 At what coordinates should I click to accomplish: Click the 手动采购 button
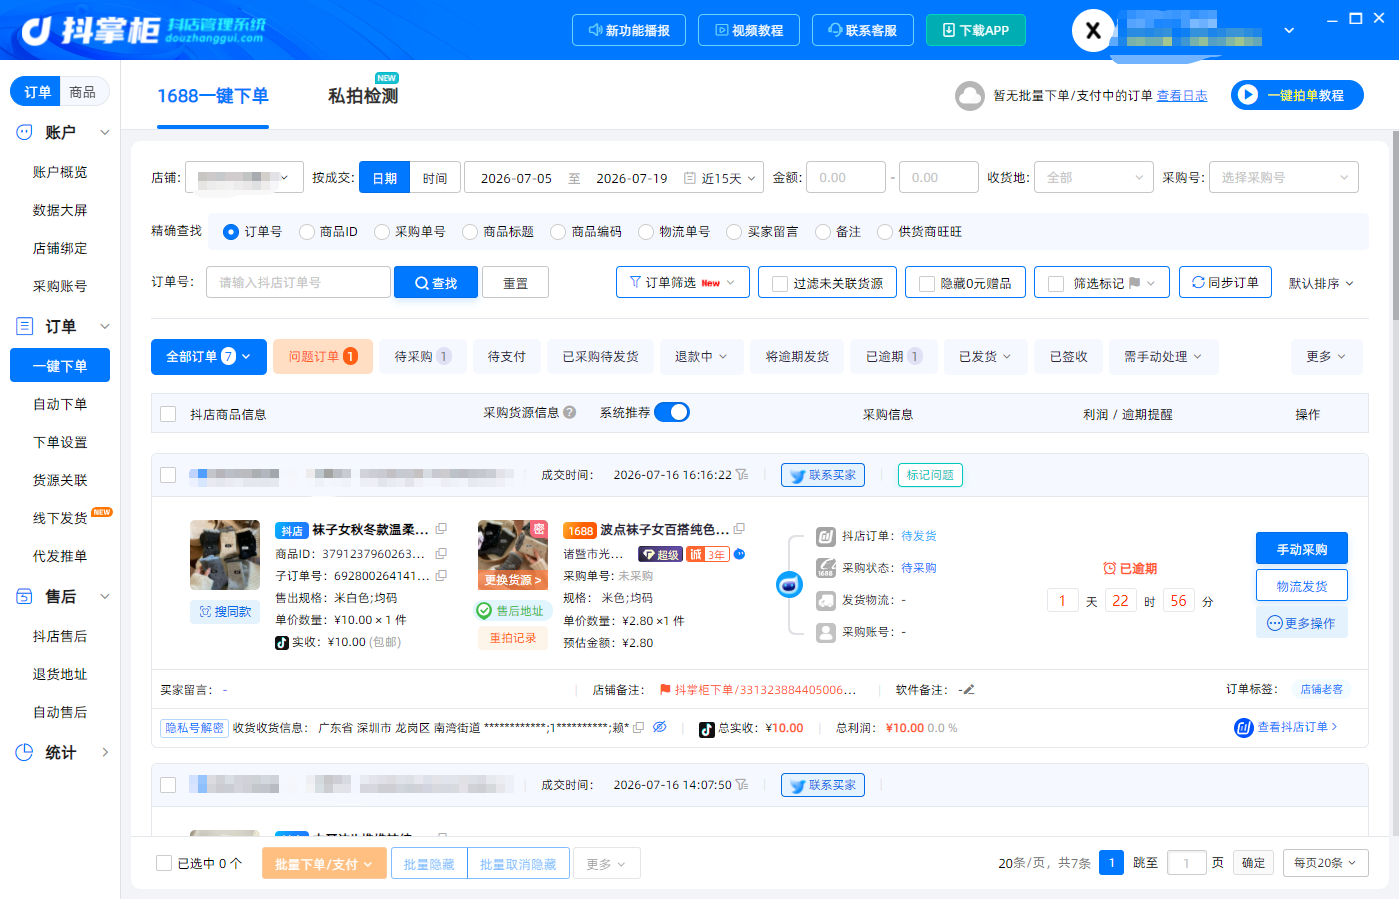click(1302, 549)
